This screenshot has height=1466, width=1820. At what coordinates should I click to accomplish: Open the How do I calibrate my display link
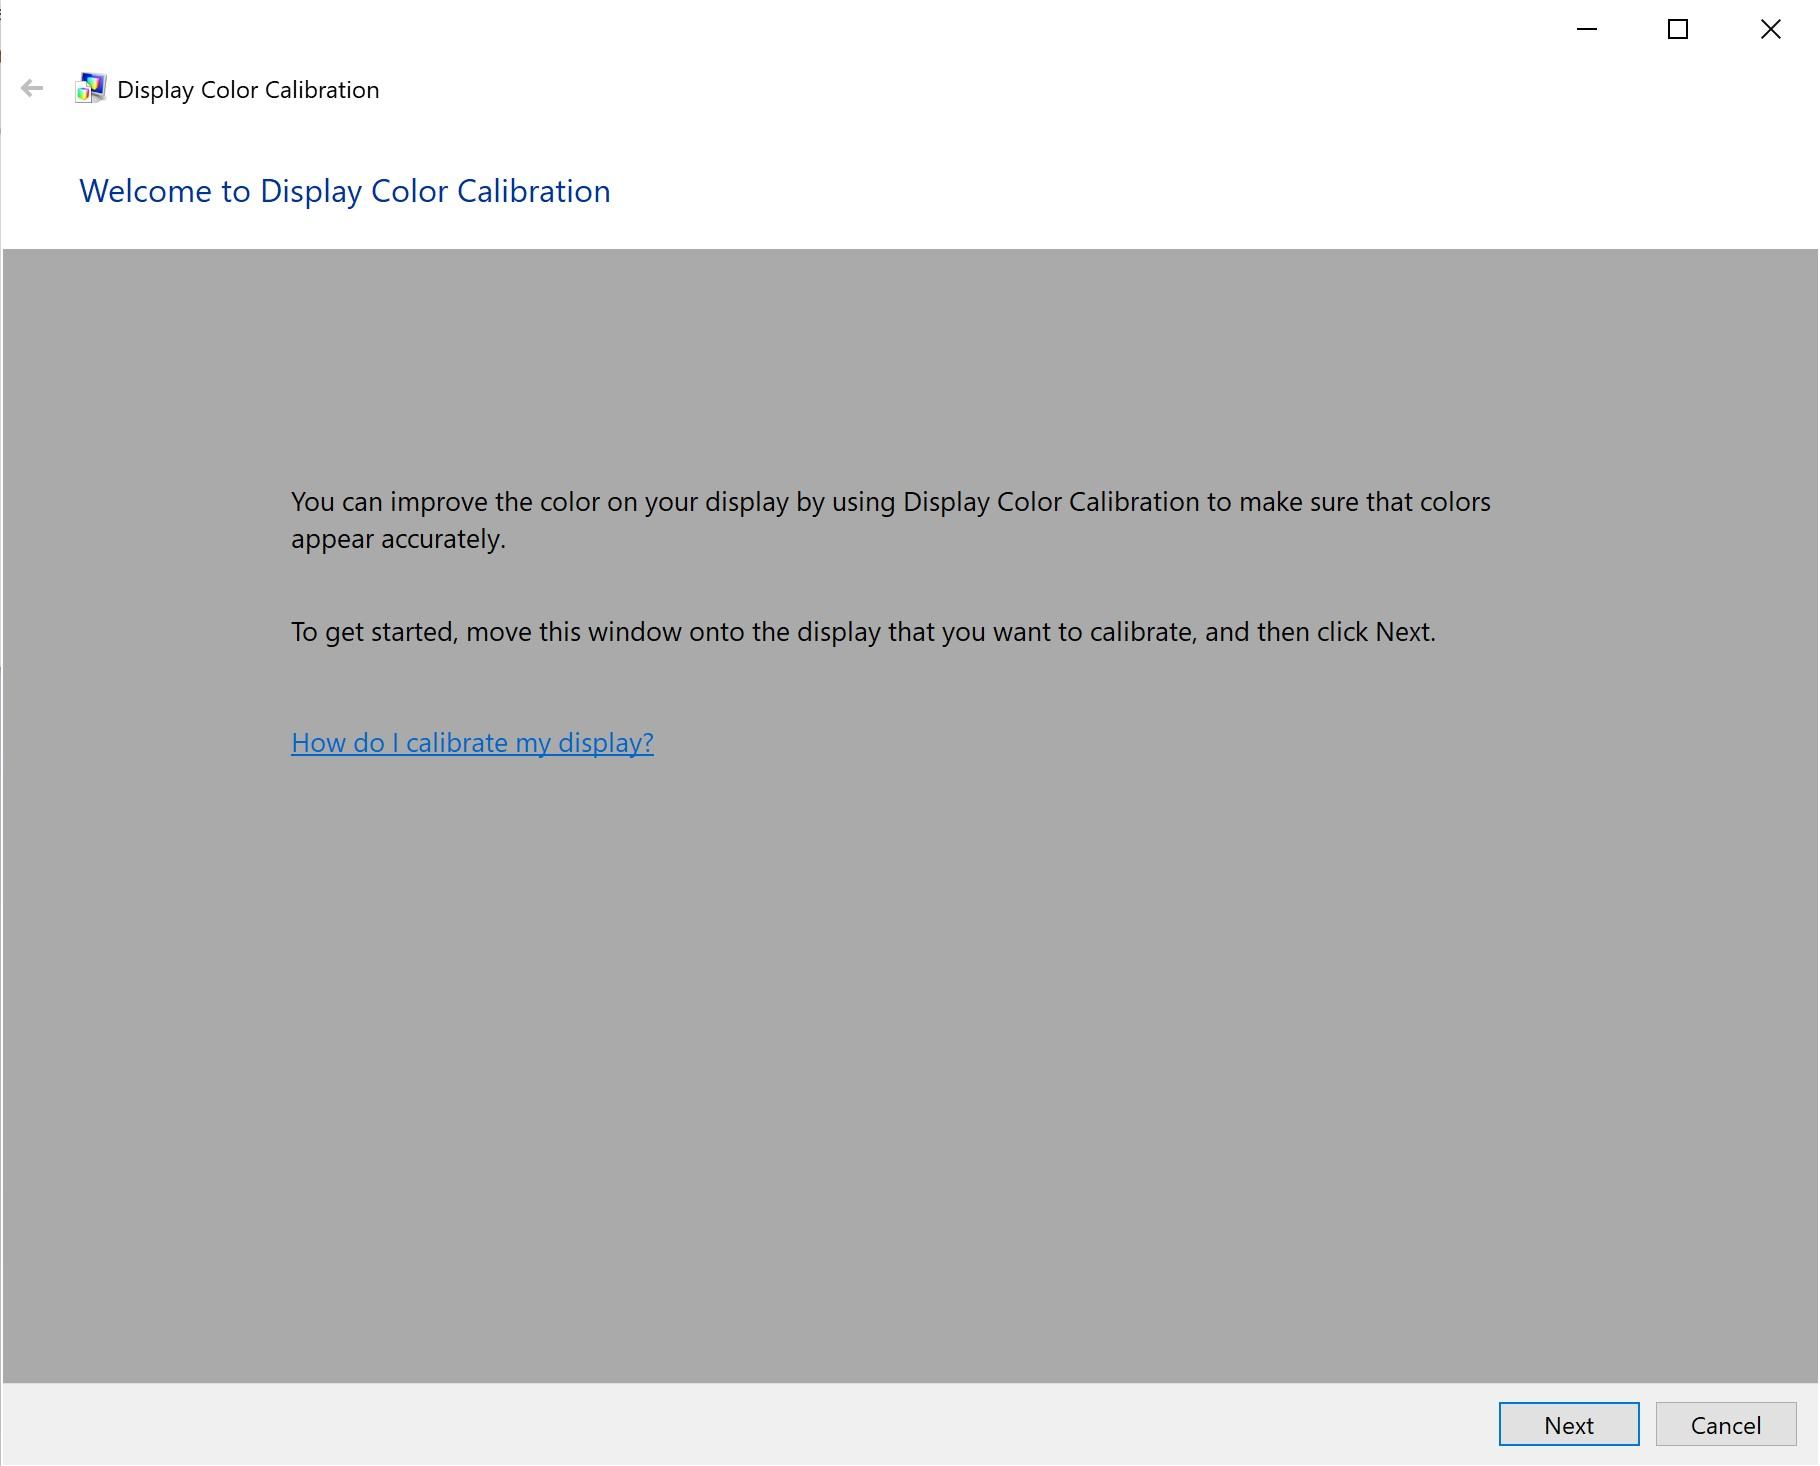pos(471,742)
